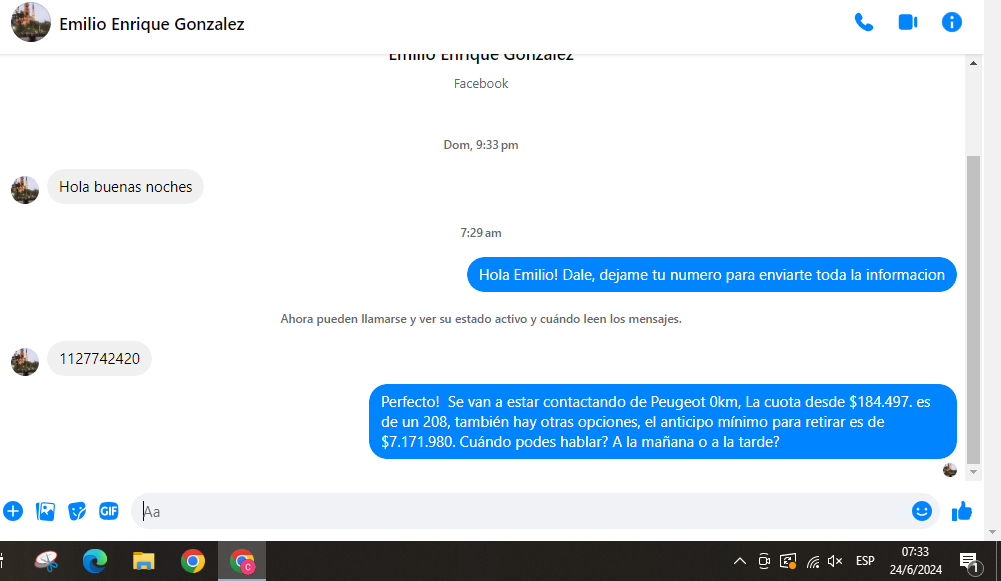Select the Hola Emilio! Dale message bubble
The image size is (1001, 581).
[712, 275]
